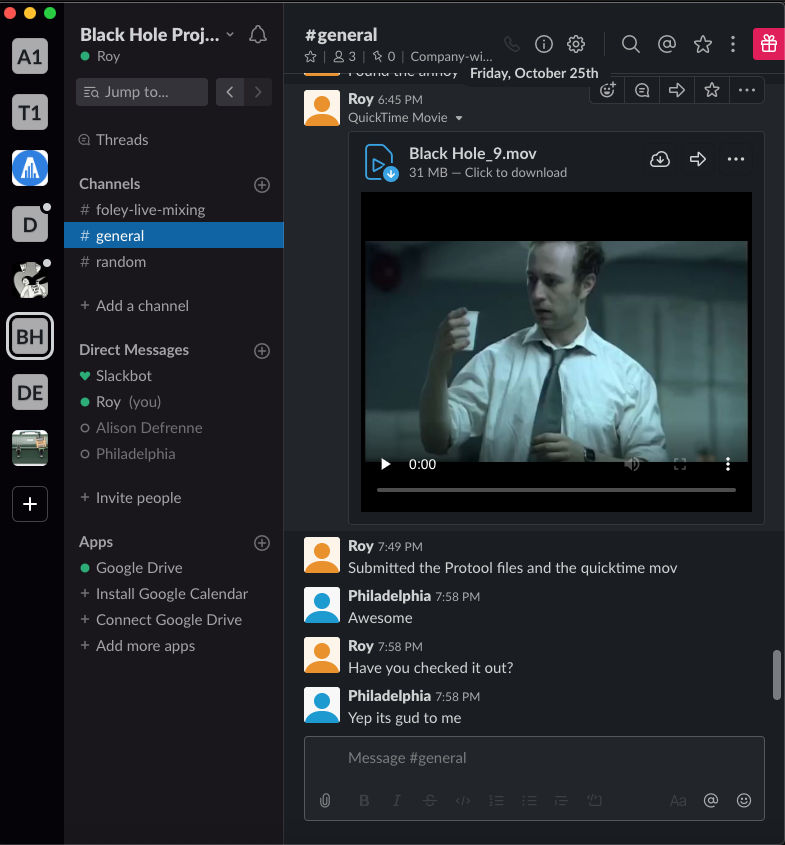Screen dimensions: 785x845
Task: Mute the video volume
Action: 631,464
